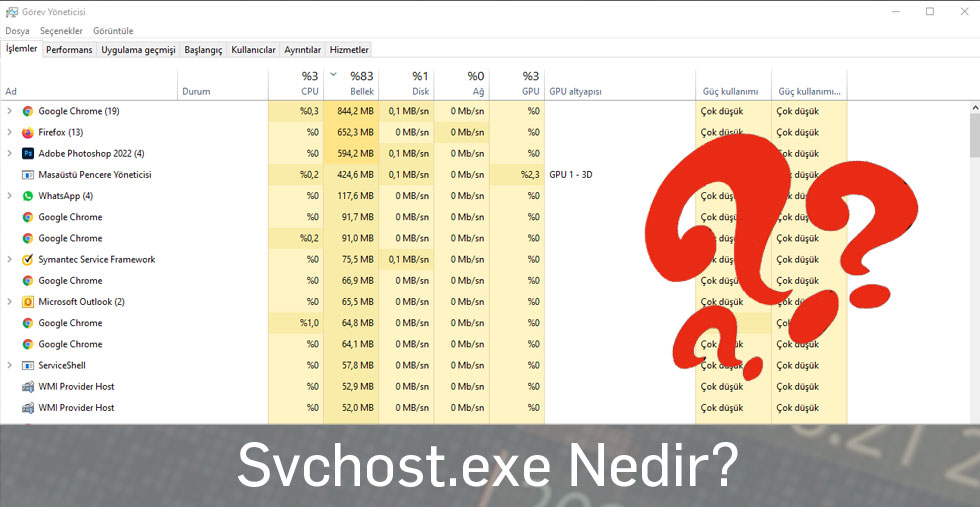The width and height of the screenshot is (980, 507).
Task: Click Chrome icon in the 64,1 MB row
Action: coord(28,344)
